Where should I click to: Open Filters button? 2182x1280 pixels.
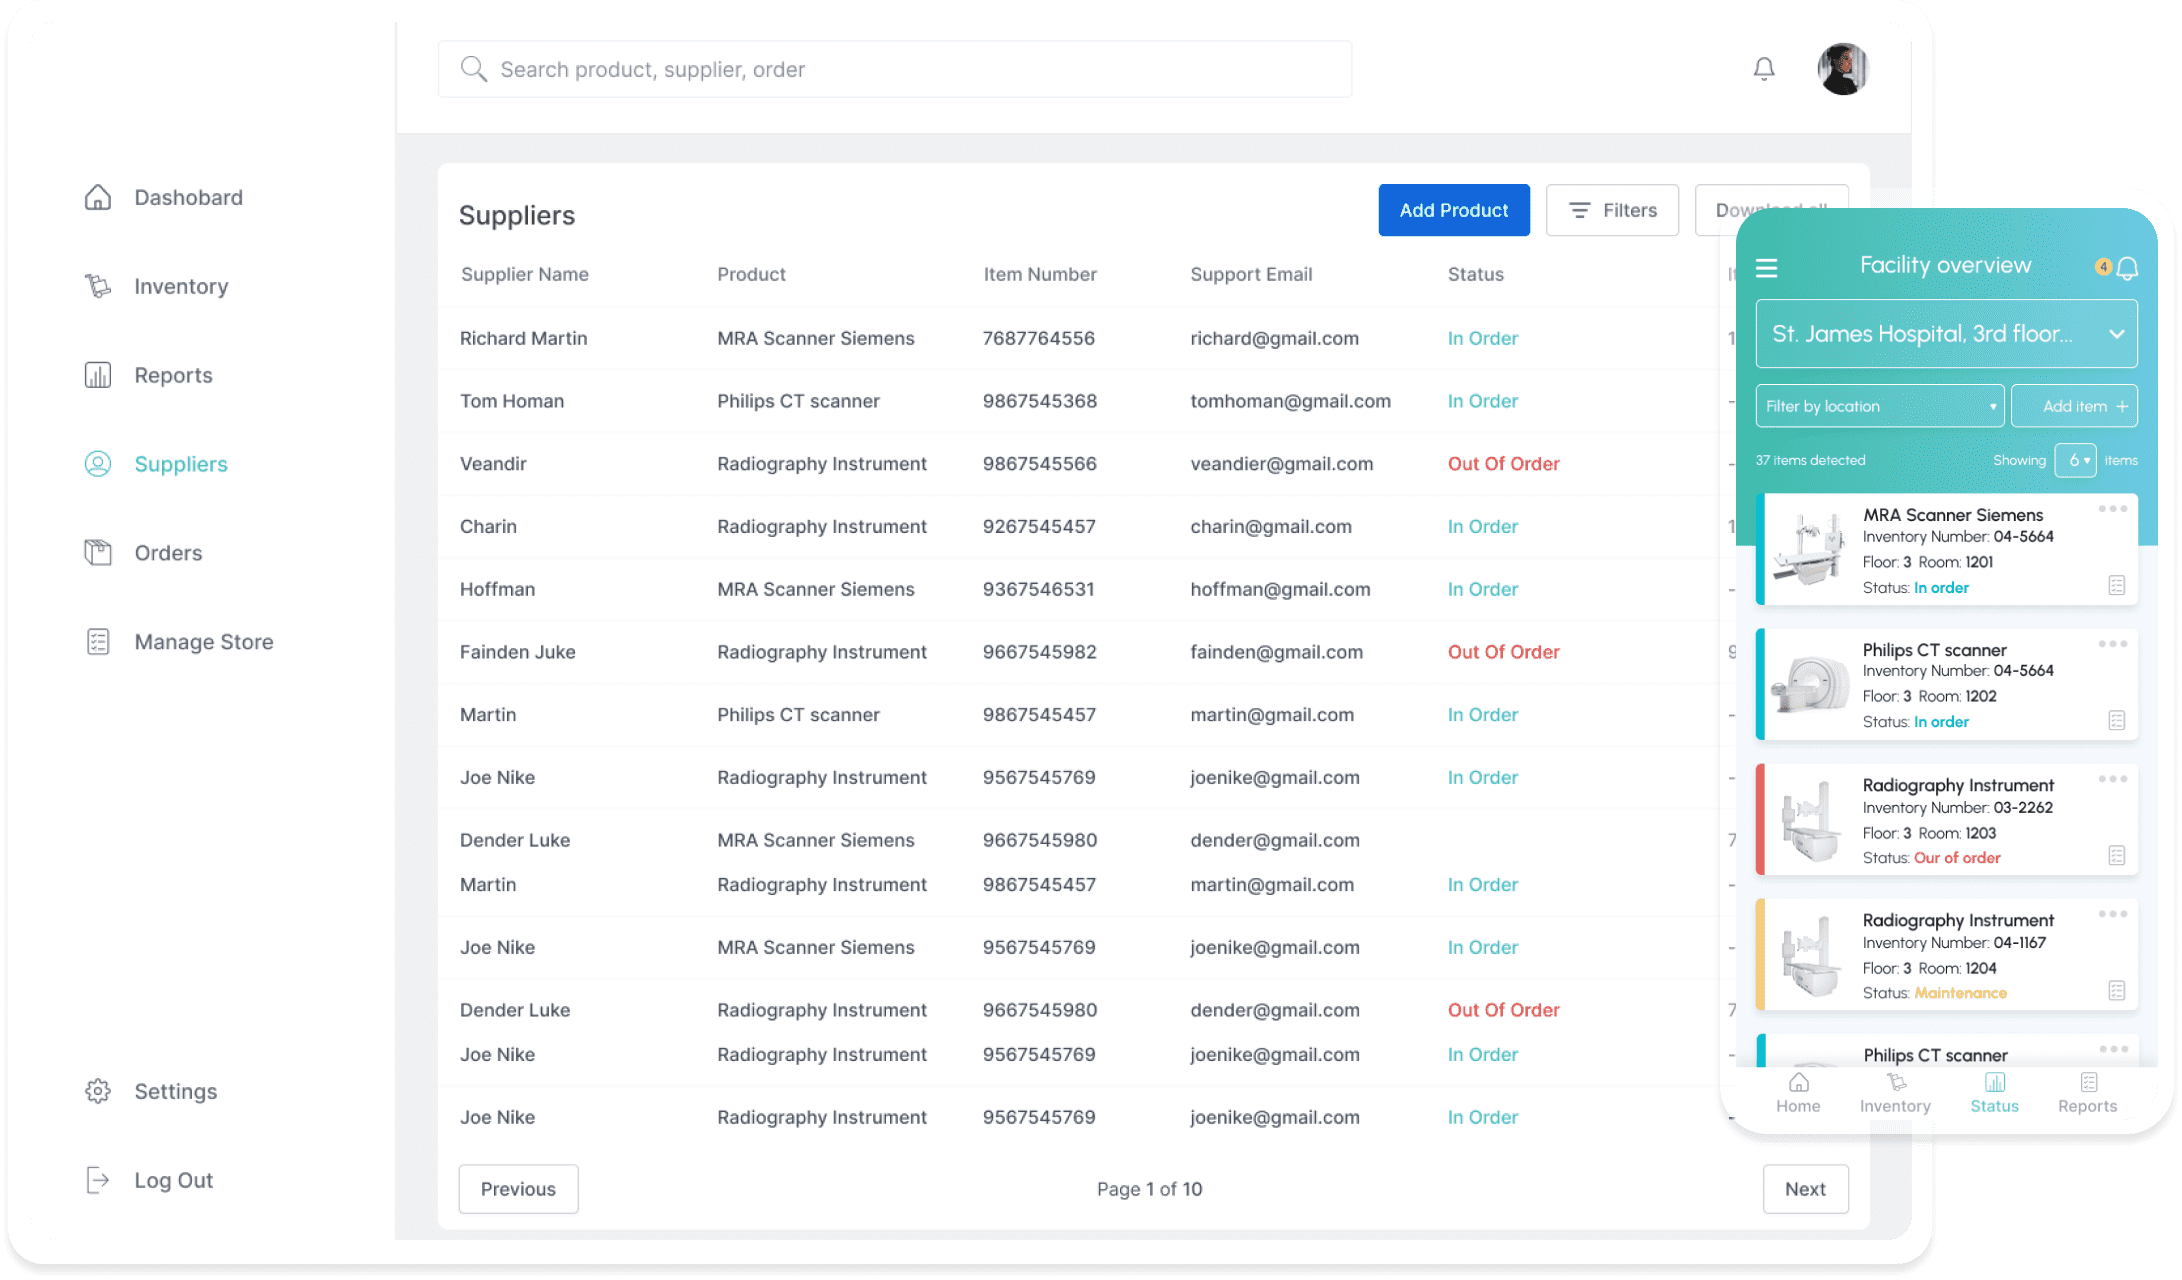[x=1612, y=210]
